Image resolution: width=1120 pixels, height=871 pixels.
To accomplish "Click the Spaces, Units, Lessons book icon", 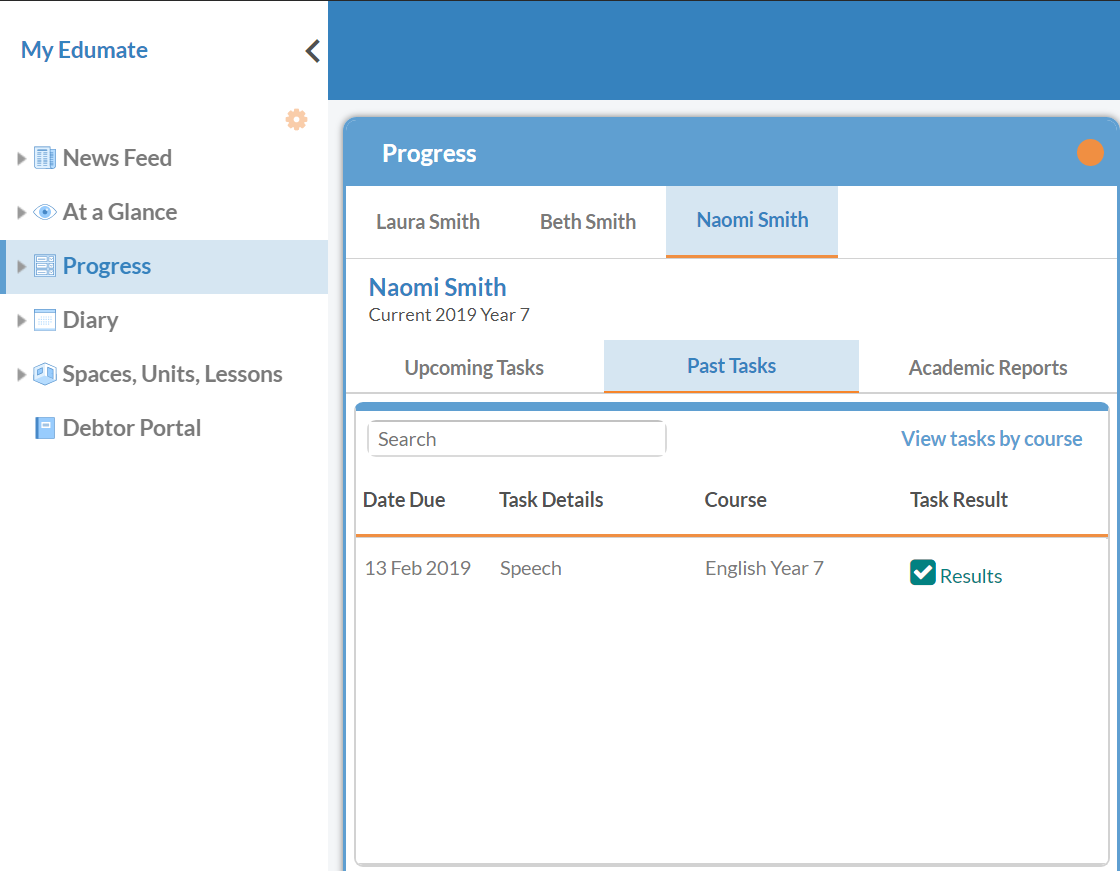I will click(x=45, y=374).
